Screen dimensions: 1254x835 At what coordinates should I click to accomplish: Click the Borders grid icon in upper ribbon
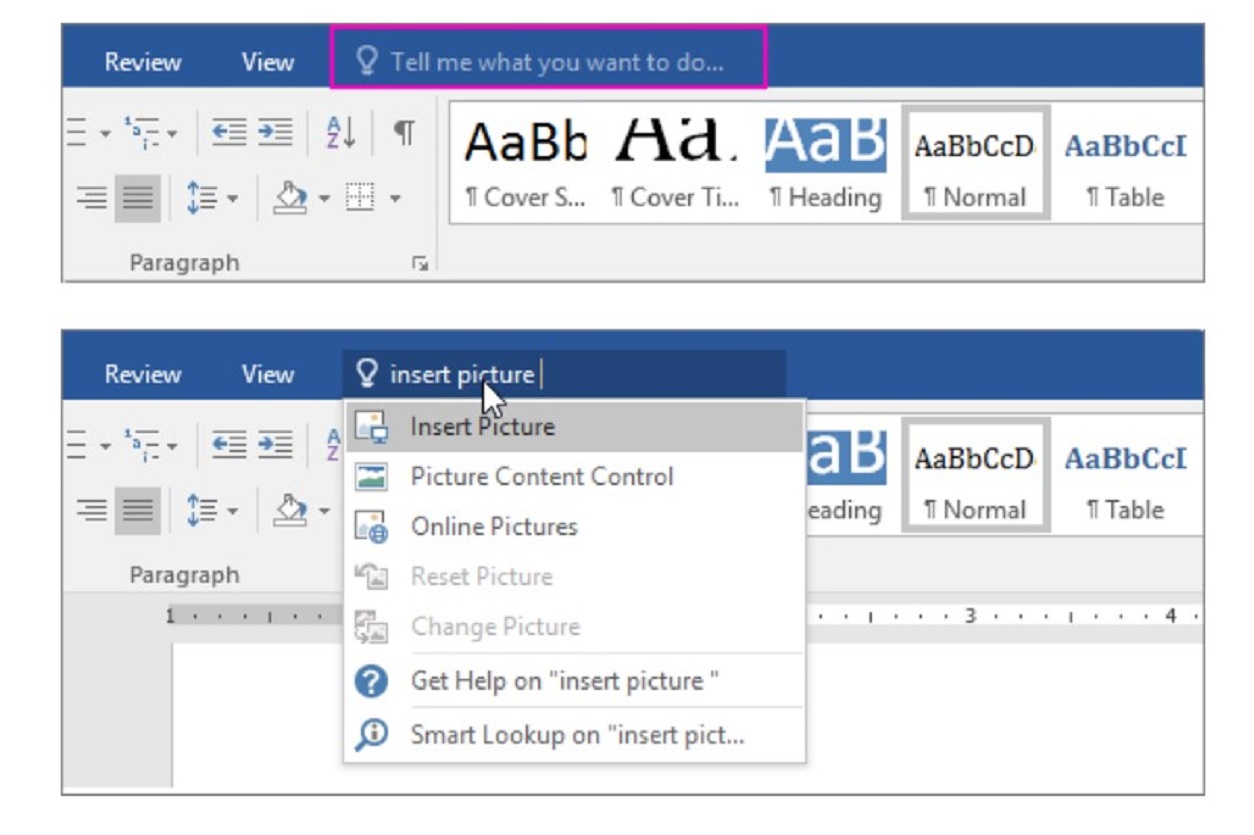pyautogui.click(x=359, y=196)
